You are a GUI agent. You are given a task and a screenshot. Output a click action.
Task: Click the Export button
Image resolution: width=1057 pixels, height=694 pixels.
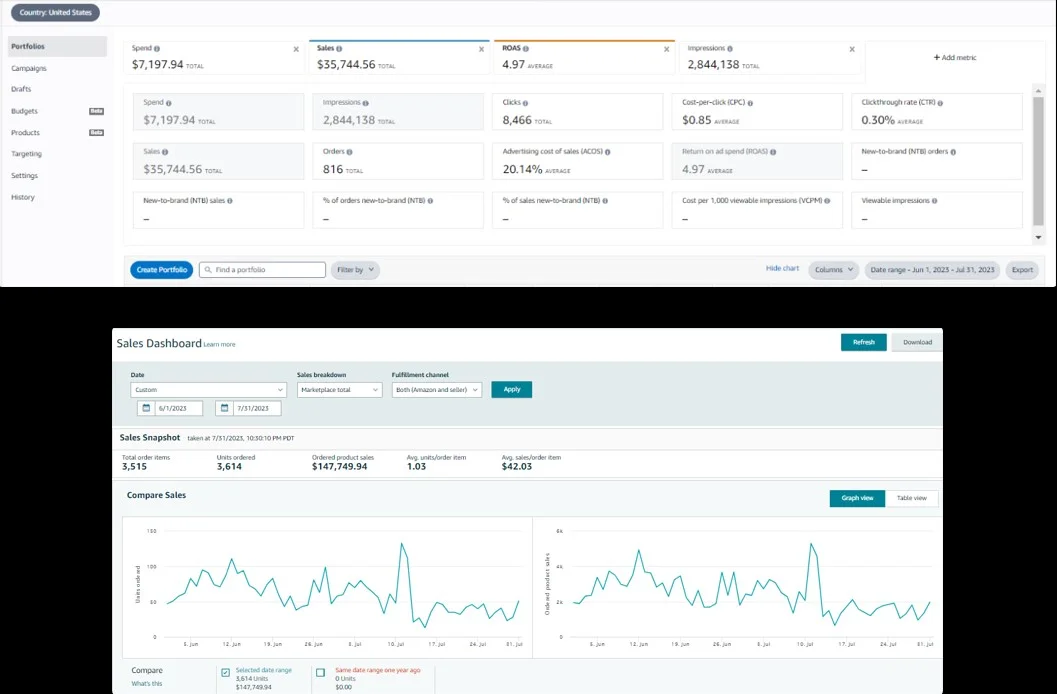[1022, 270]
